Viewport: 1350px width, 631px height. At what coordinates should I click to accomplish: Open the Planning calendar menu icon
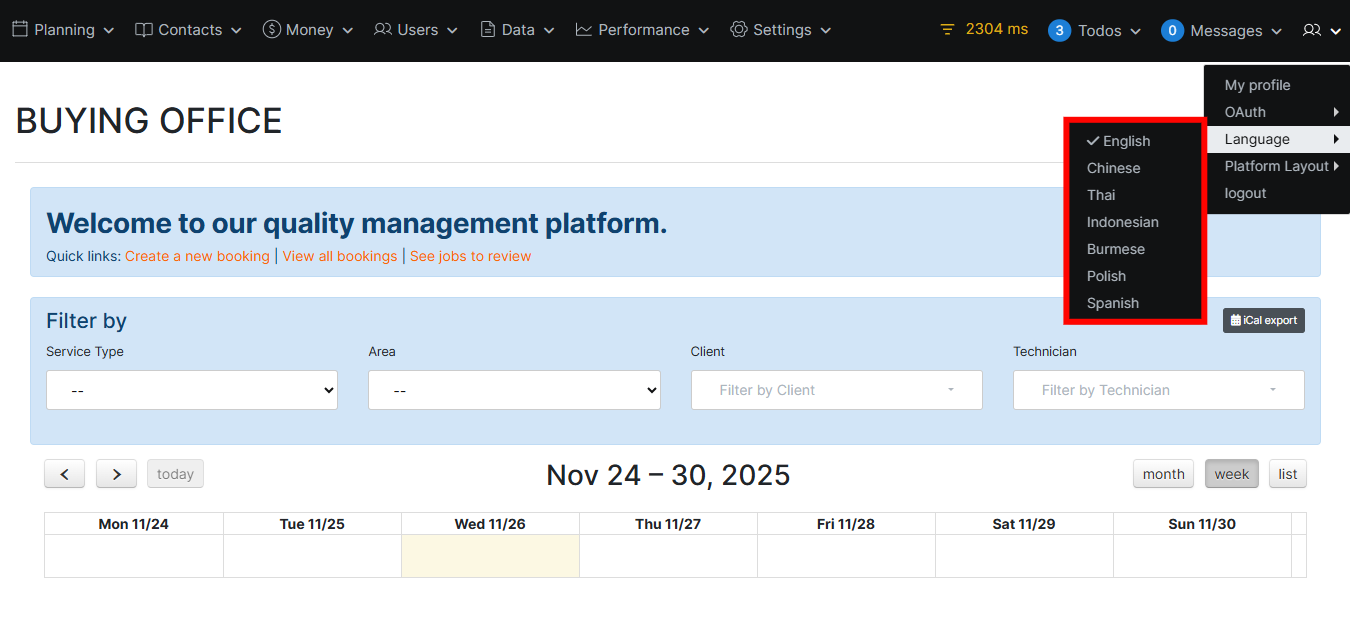[x=20, y=30]
